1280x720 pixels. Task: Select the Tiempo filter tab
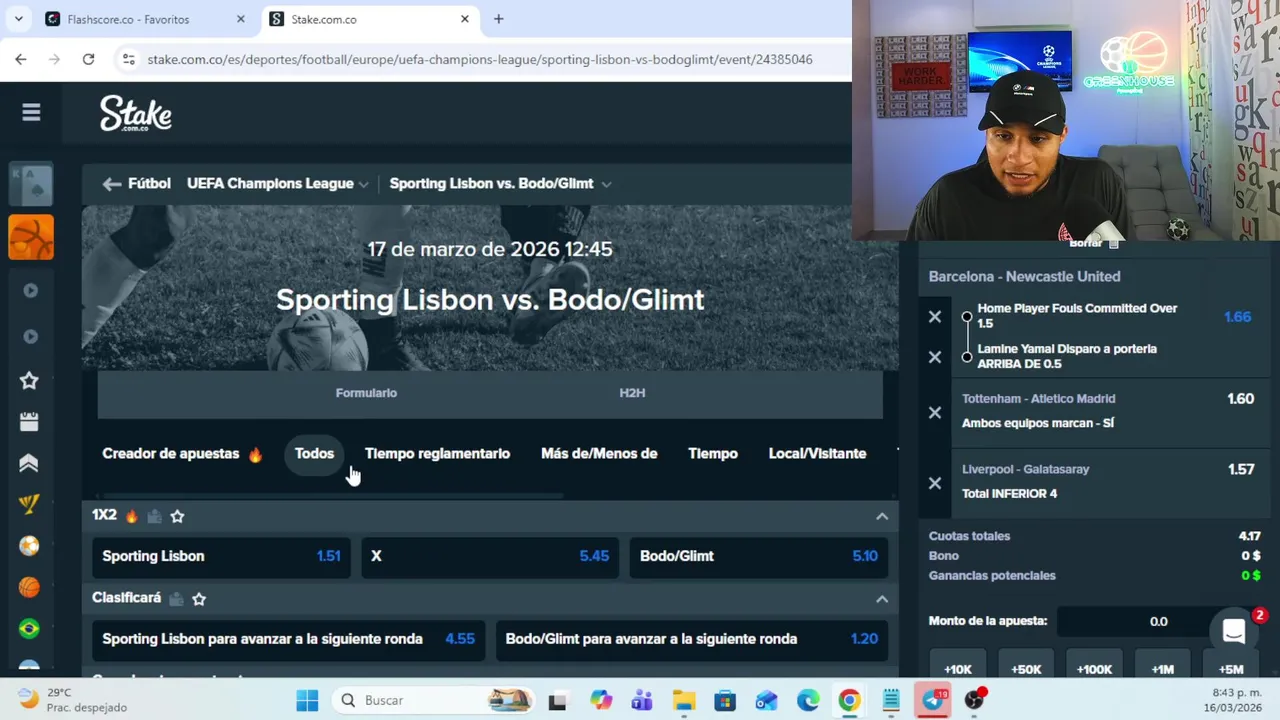coord(713,454)
